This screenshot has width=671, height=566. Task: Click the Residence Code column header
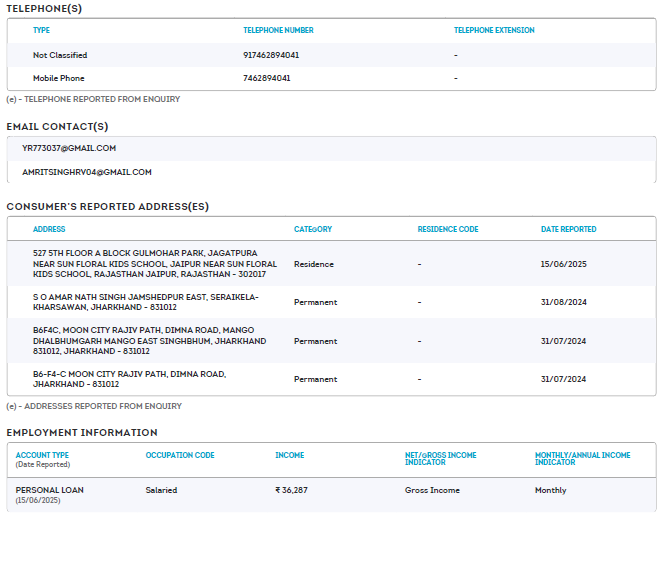[448, 229]
